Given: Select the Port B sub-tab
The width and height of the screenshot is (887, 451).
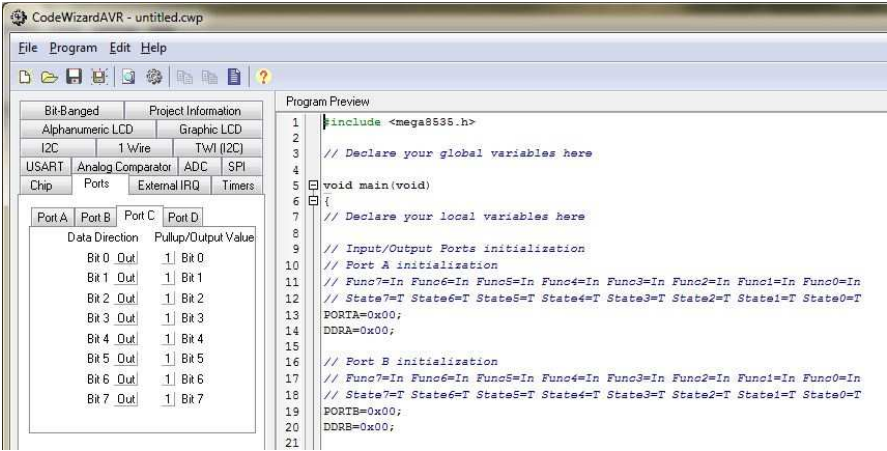Looking at the screenshot, I should click(x=95, y=217).
